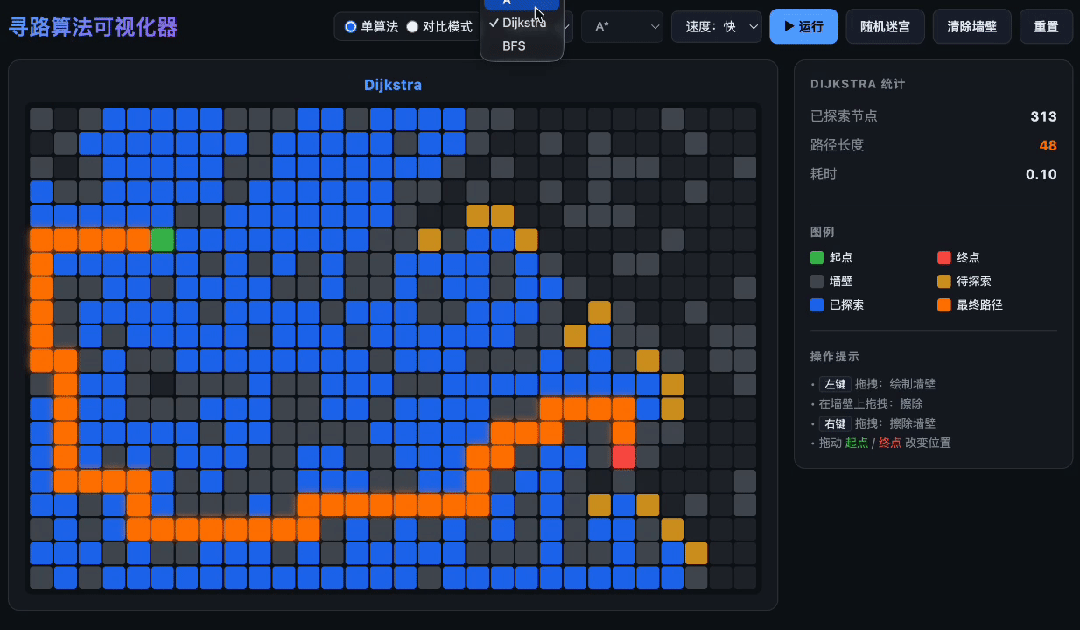Click the blue 已探索 legend icon
This screenshot has width=1080, height=630.
[817, 304]
